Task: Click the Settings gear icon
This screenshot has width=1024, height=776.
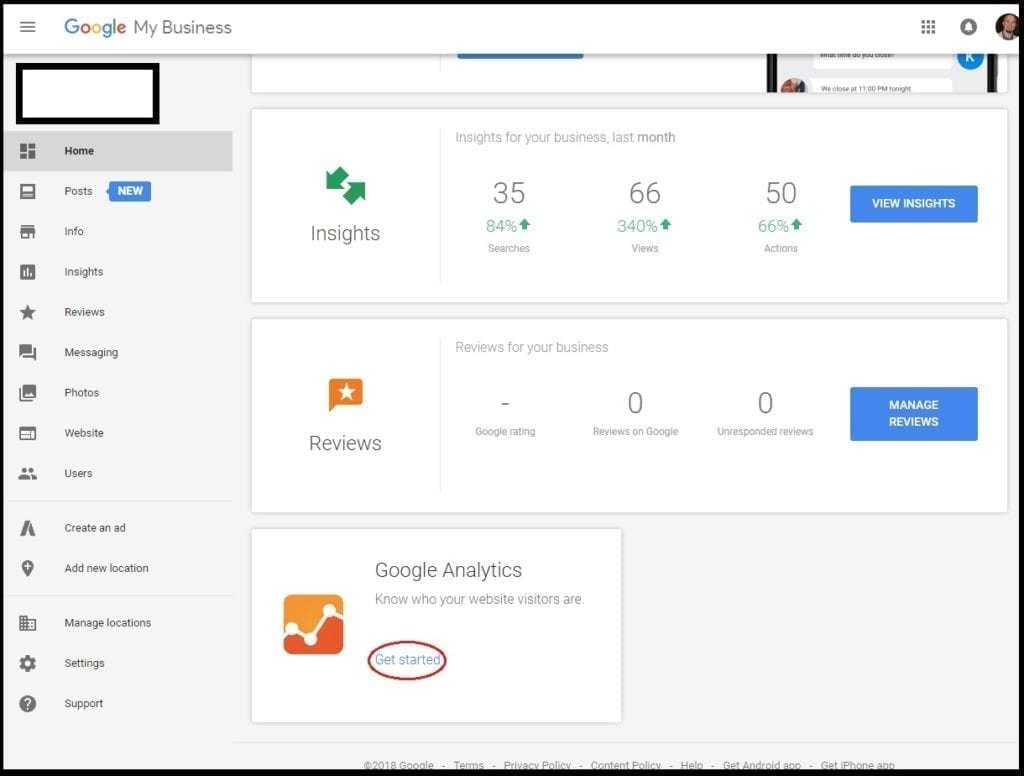Action: coord(27,664)
